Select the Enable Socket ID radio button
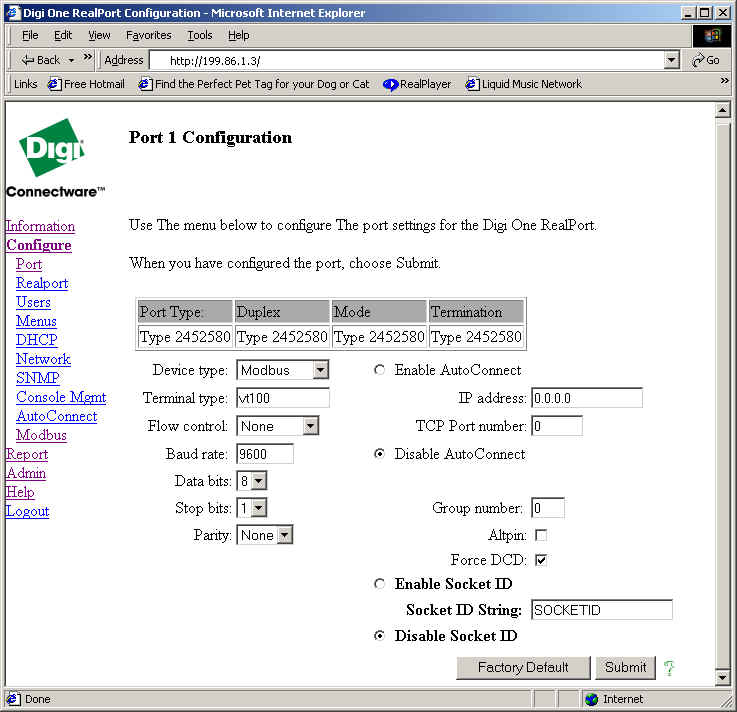Viewport: 737px width, 712px height. coord(379,584)
